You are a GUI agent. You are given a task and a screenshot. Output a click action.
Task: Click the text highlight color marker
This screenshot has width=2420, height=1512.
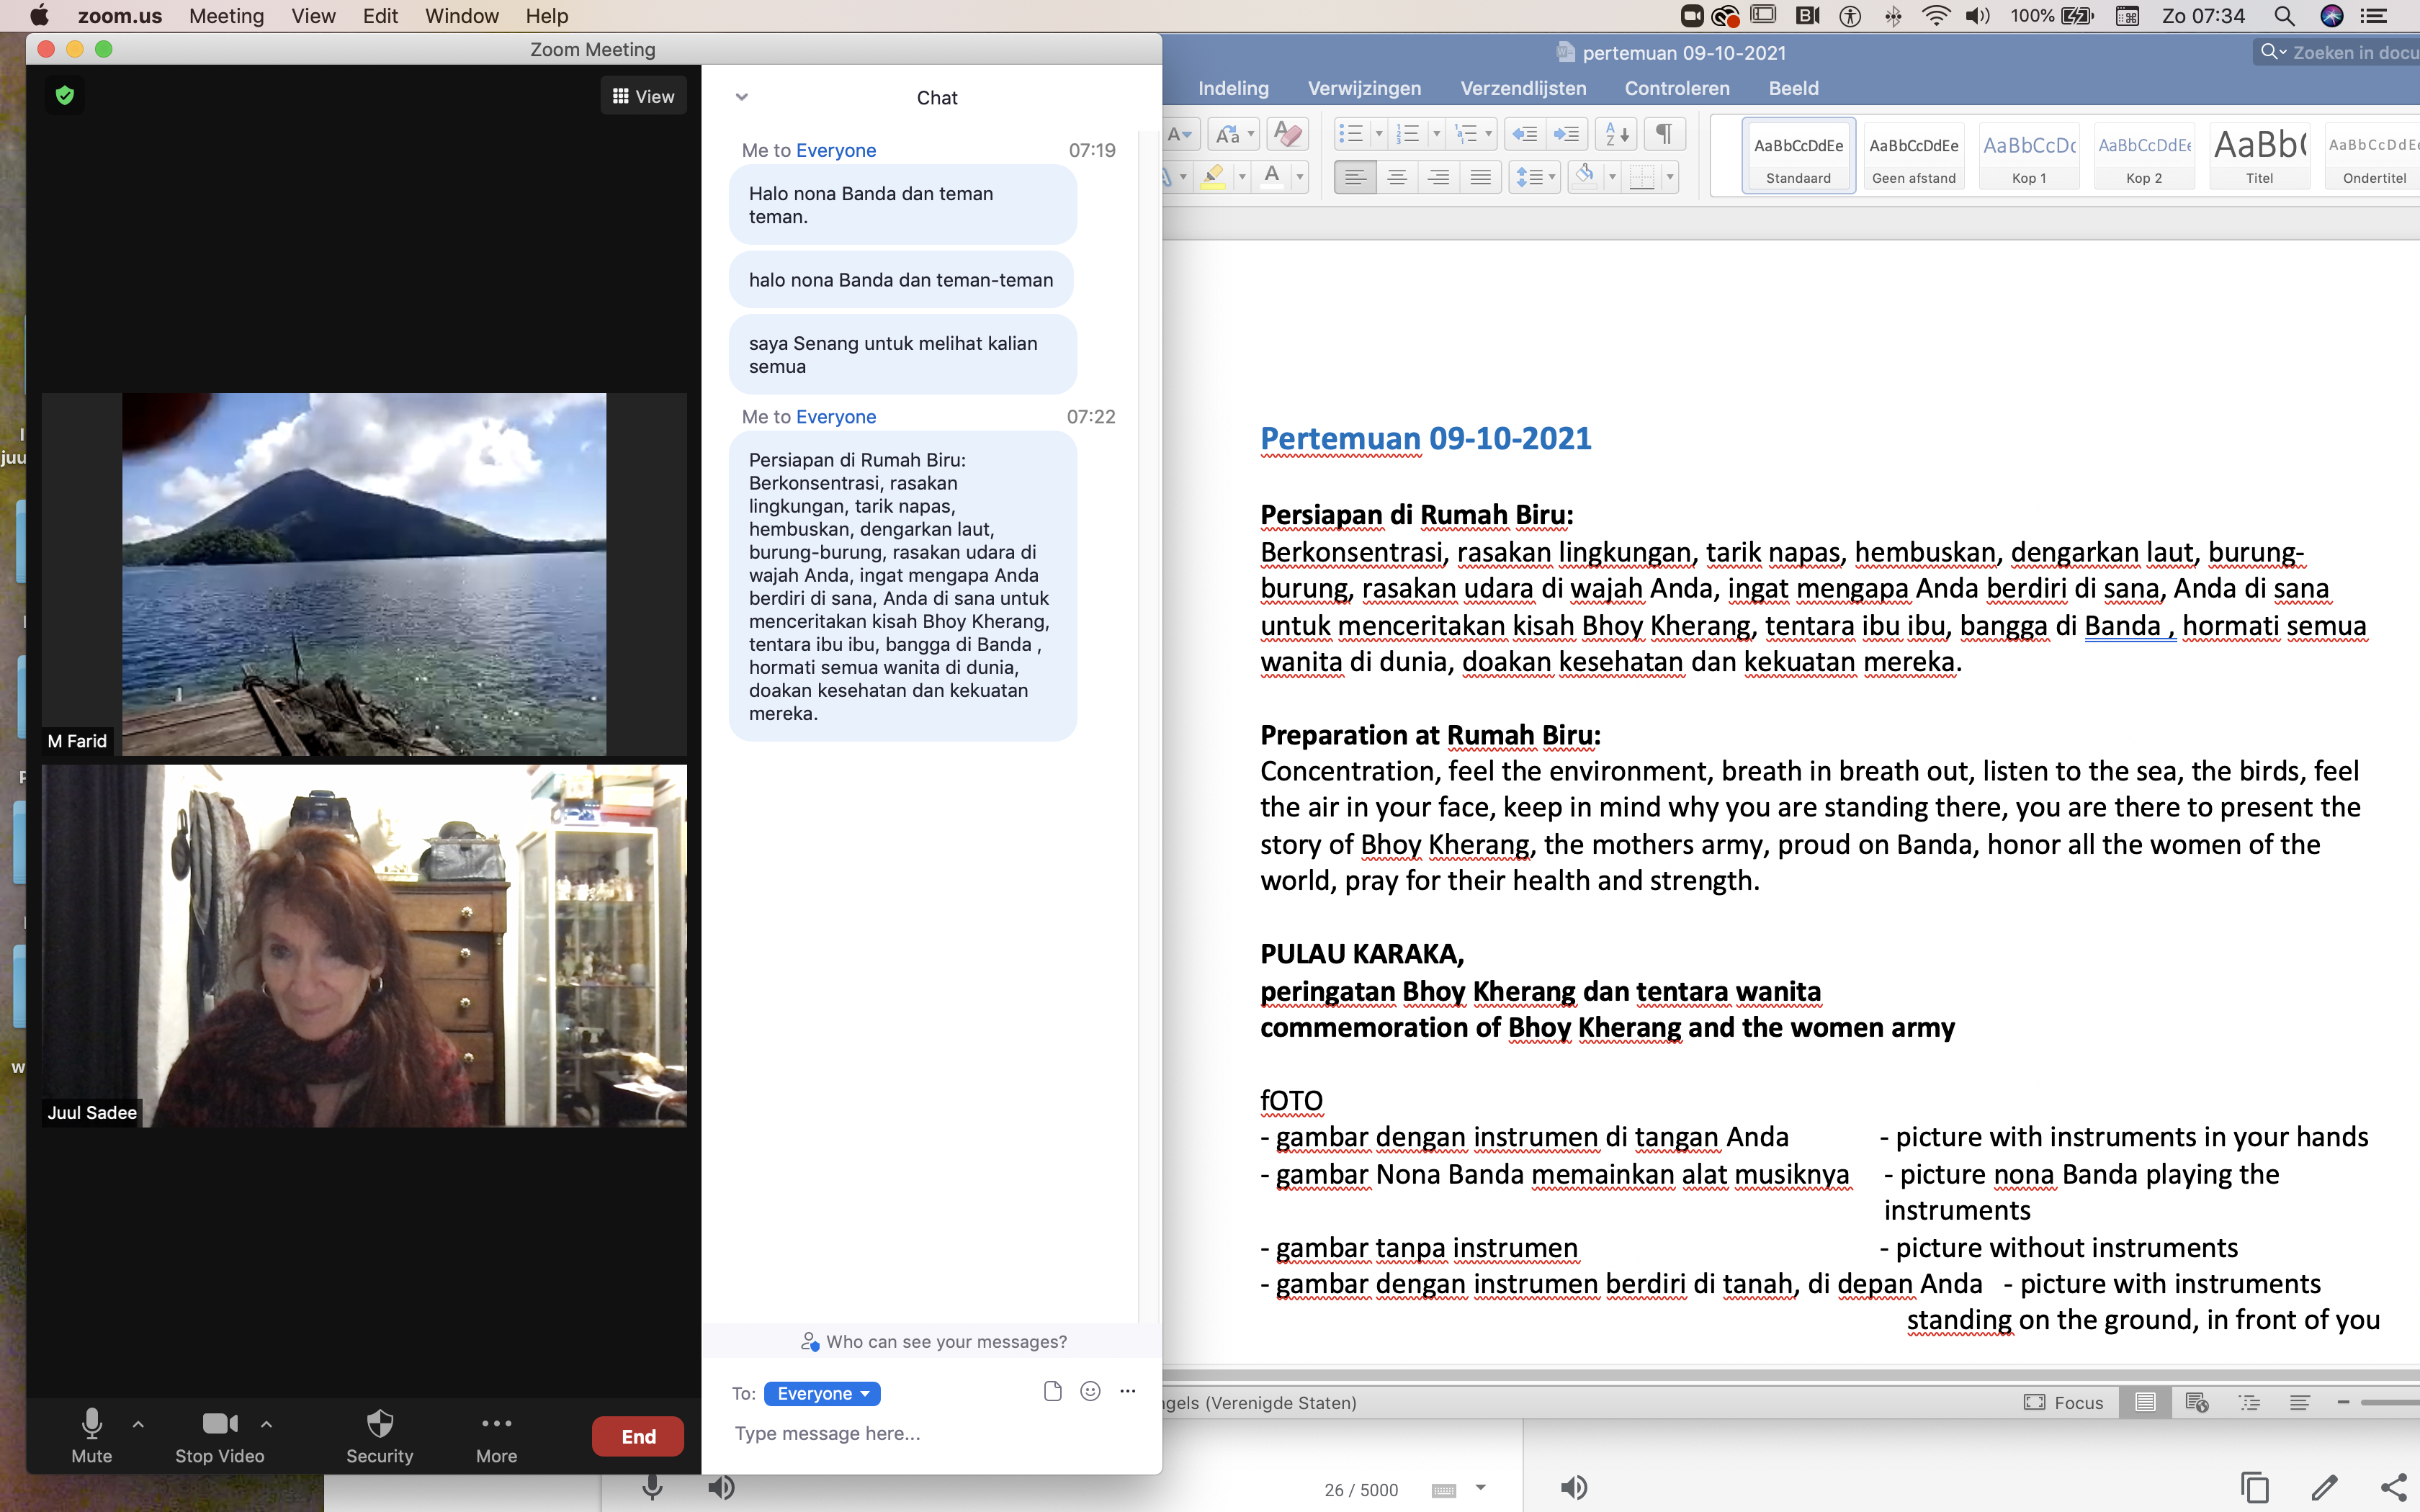1213,177
